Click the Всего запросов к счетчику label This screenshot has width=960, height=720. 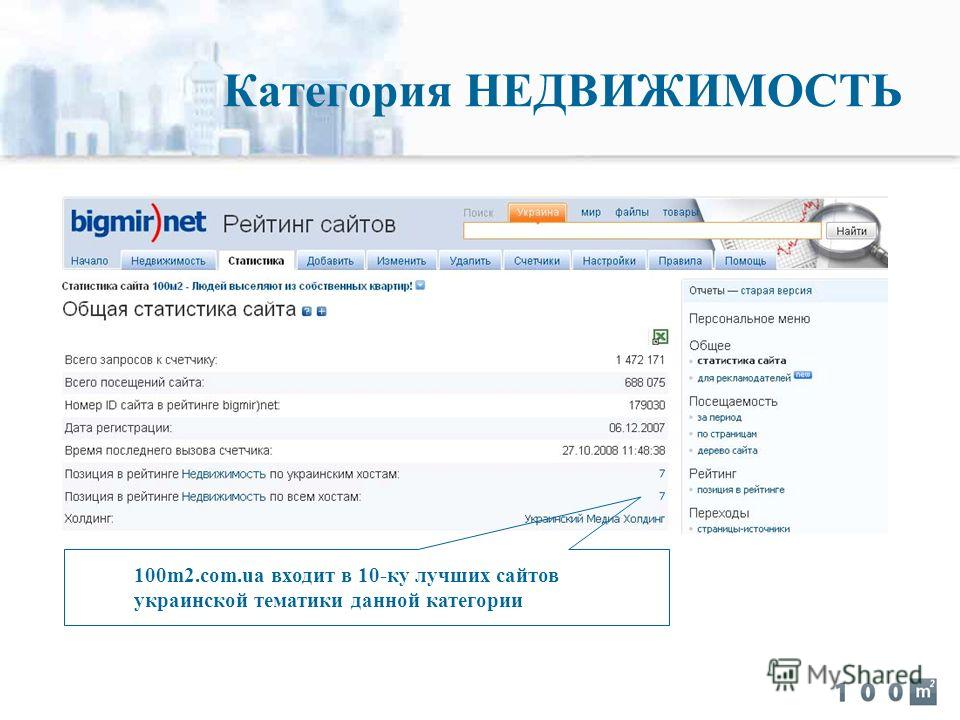pos(141,360)
